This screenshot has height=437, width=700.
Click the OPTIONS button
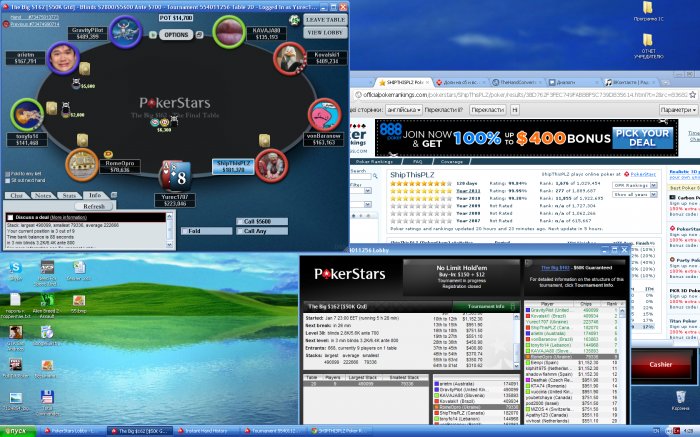point(176,35)
